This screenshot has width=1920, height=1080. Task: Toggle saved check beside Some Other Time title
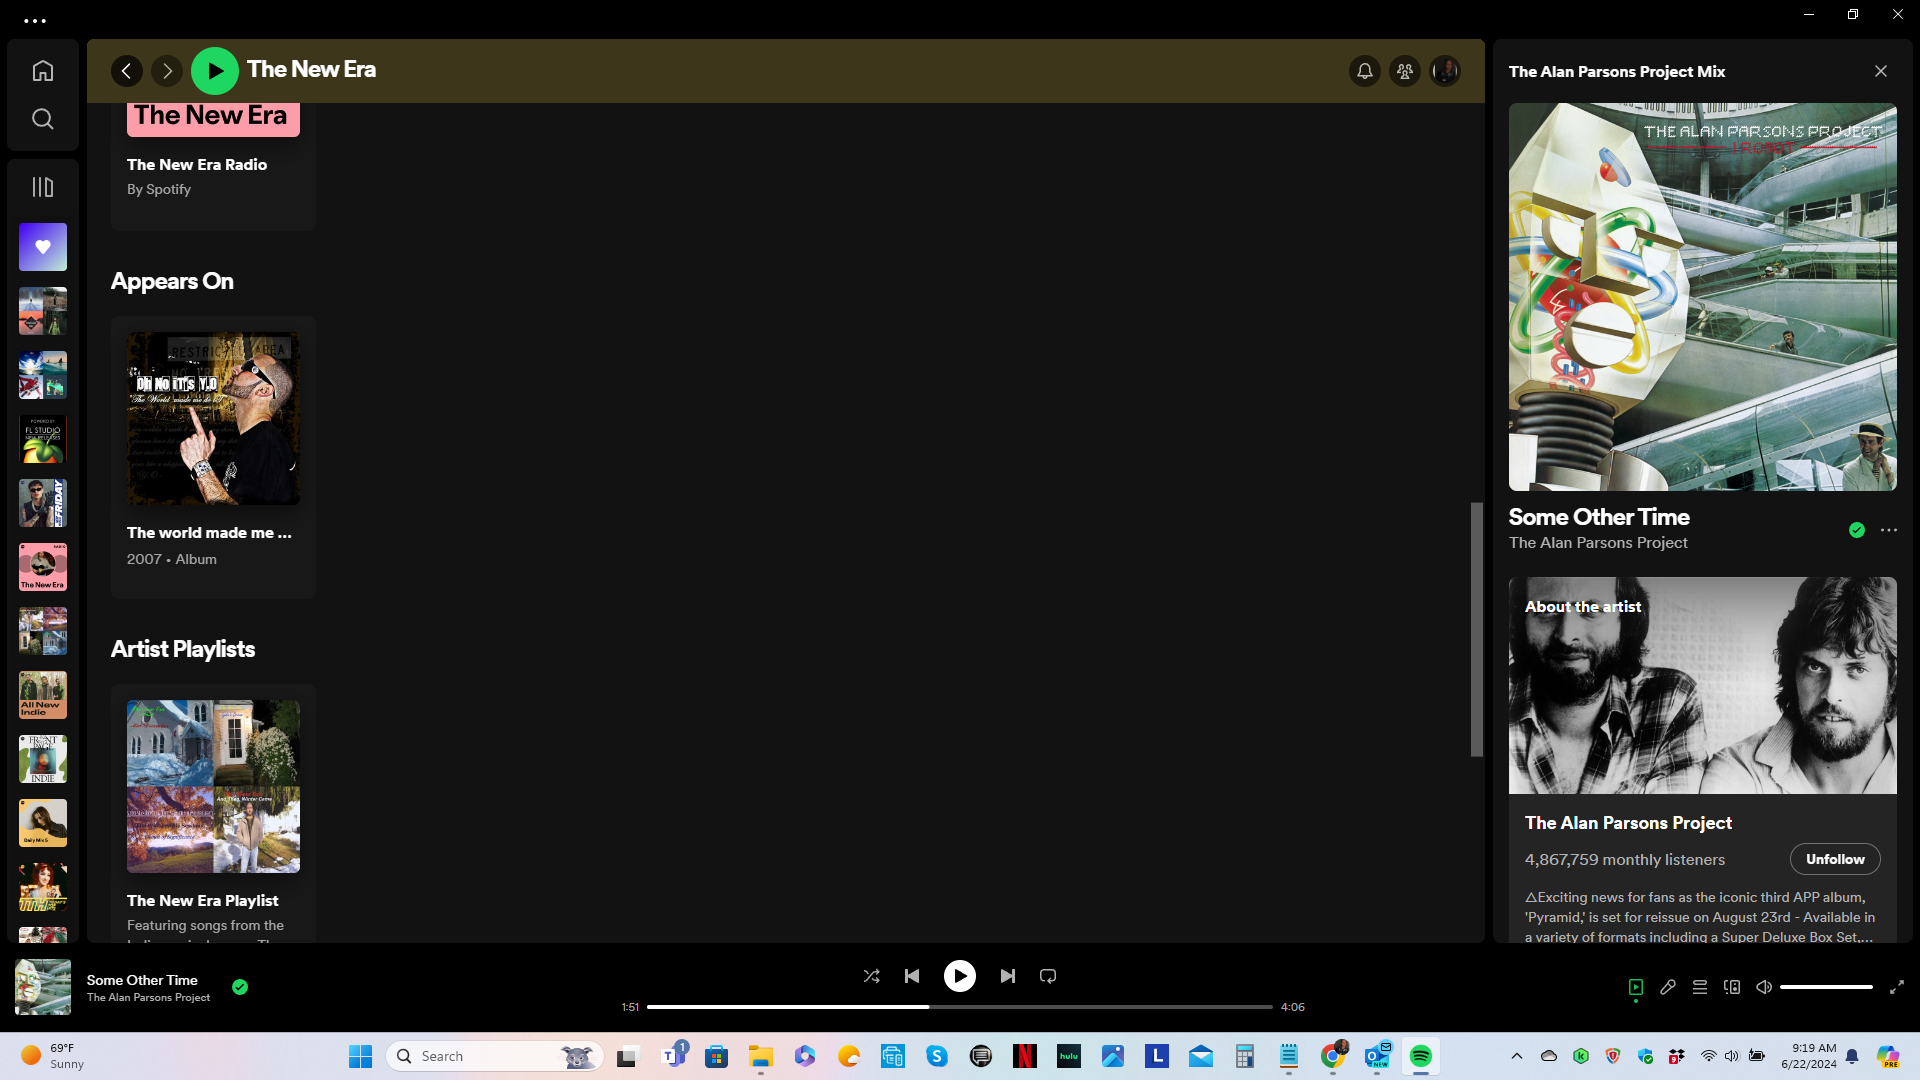point(1857,530)
